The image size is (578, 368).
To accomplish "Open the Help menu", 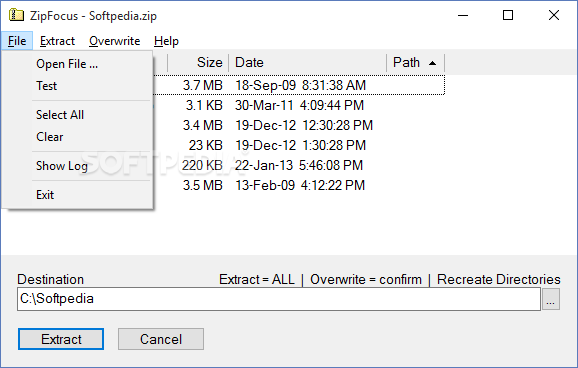I will click(166, 41).
